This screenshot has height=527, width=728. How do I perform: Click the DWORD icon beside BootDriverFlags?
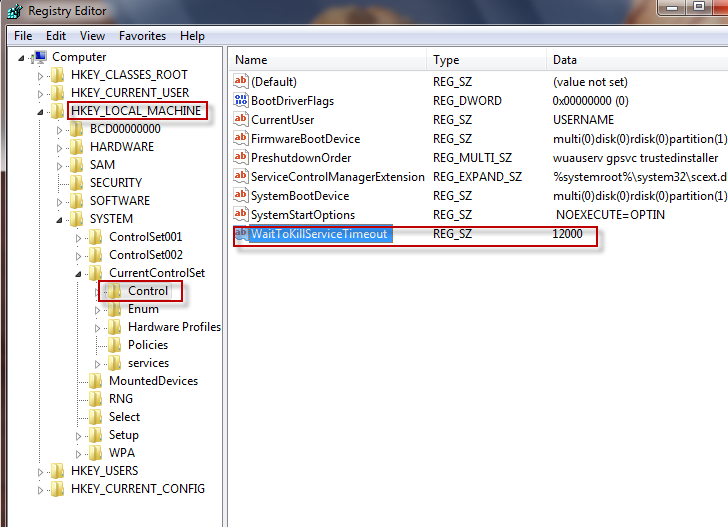240,100
